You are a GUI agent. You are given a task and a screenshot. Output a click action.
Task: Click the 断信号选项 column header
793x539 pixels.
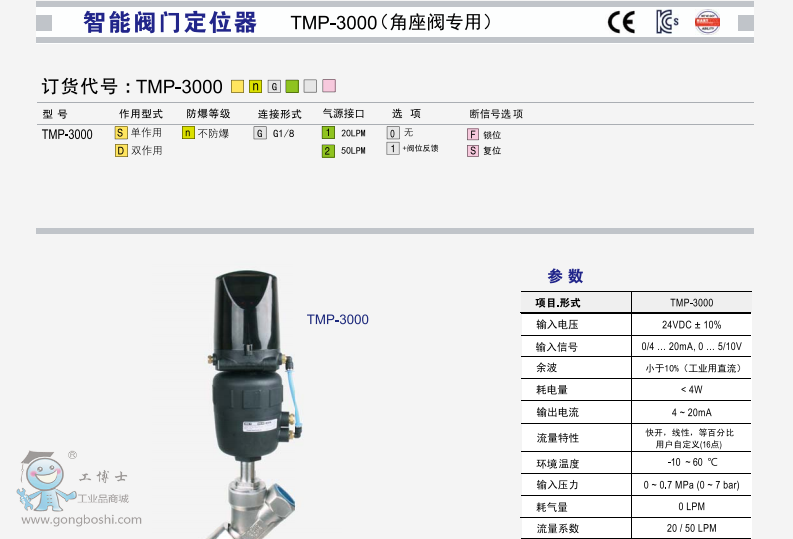point(496,114)
